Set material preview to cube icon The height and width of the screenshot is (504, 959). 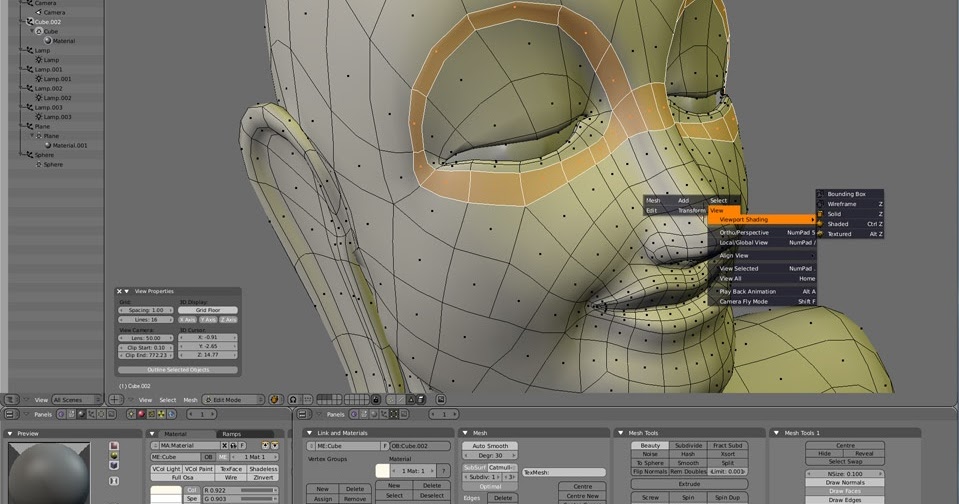pos(114,465)
